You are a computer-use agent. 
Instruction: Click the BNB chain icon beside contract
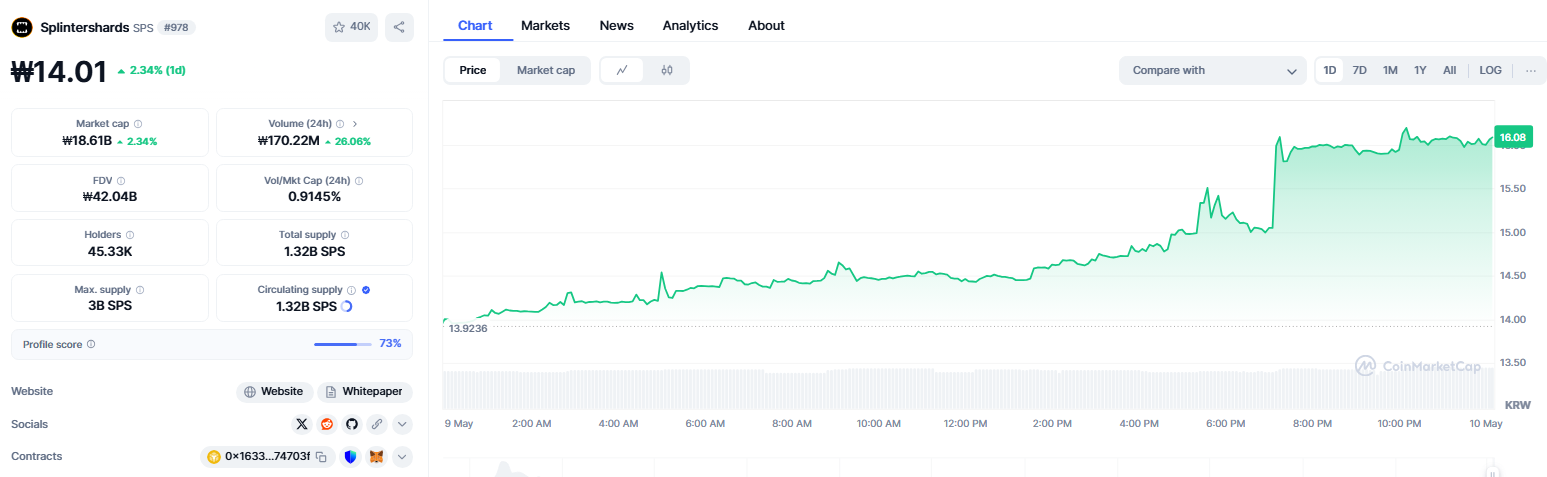(x=213, y=457)
